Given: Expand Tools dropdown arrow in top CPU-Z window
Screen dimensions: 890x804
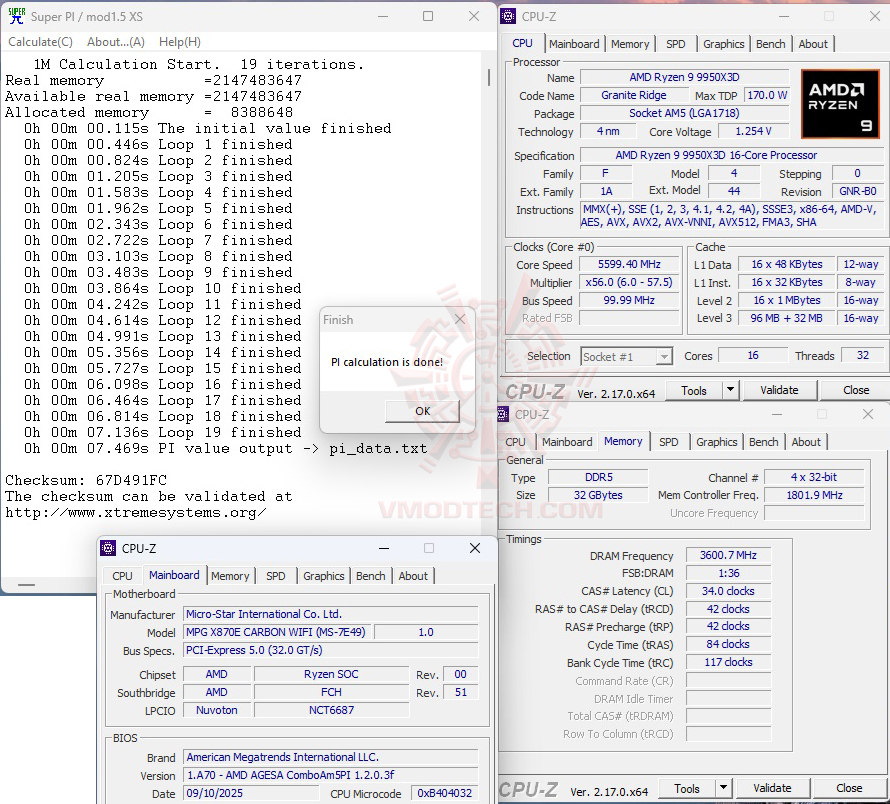Looking at the screenshot, I should coord(731,391).
